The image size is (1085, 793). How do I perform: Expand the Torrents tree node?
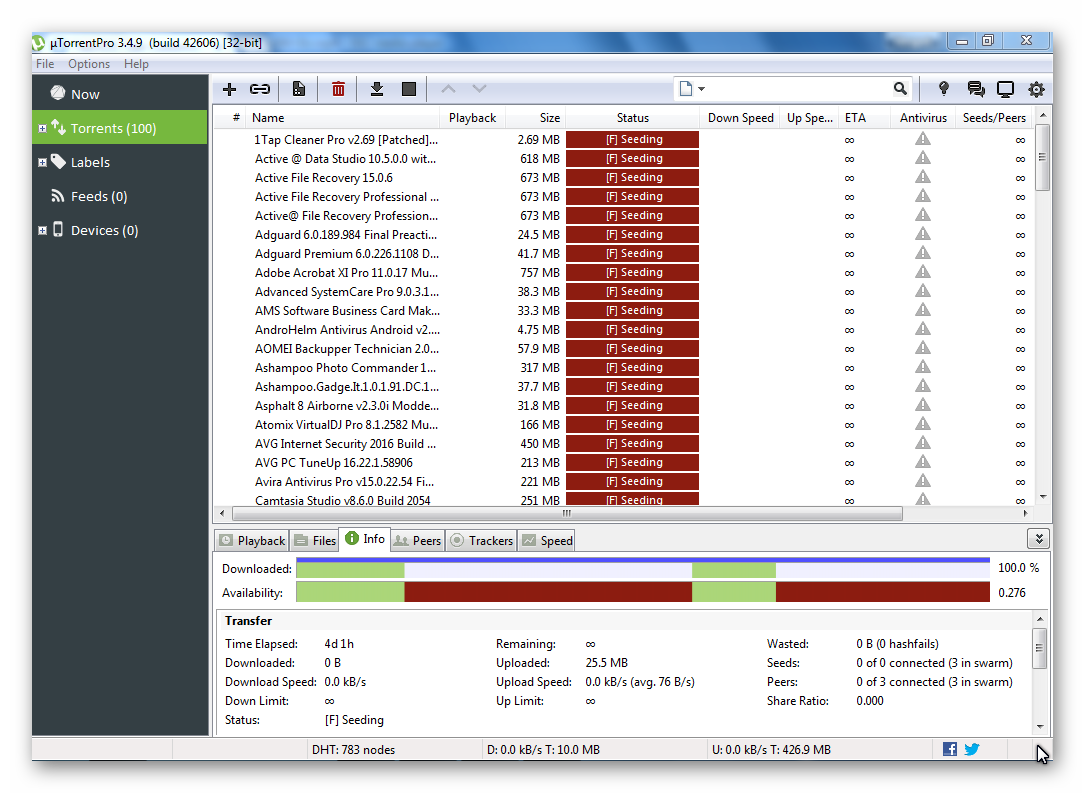coord(42,128)
